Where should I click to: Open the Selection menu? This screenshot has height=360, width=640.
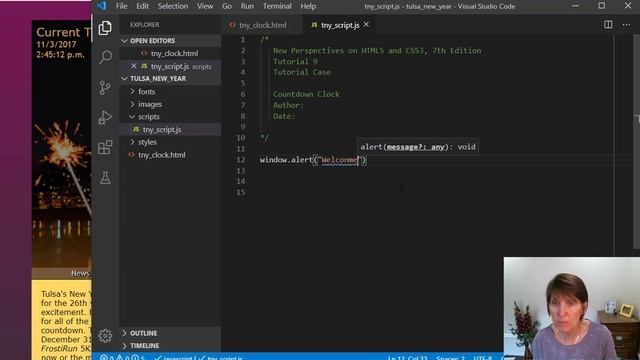173,6
